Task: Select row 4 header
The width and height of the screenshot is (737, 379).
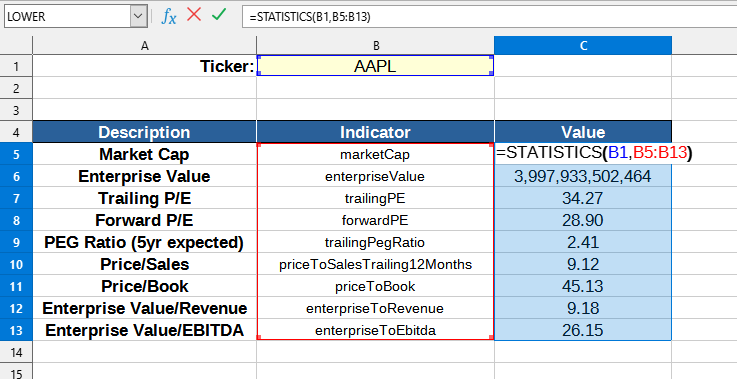Action: tap(16, 132)
